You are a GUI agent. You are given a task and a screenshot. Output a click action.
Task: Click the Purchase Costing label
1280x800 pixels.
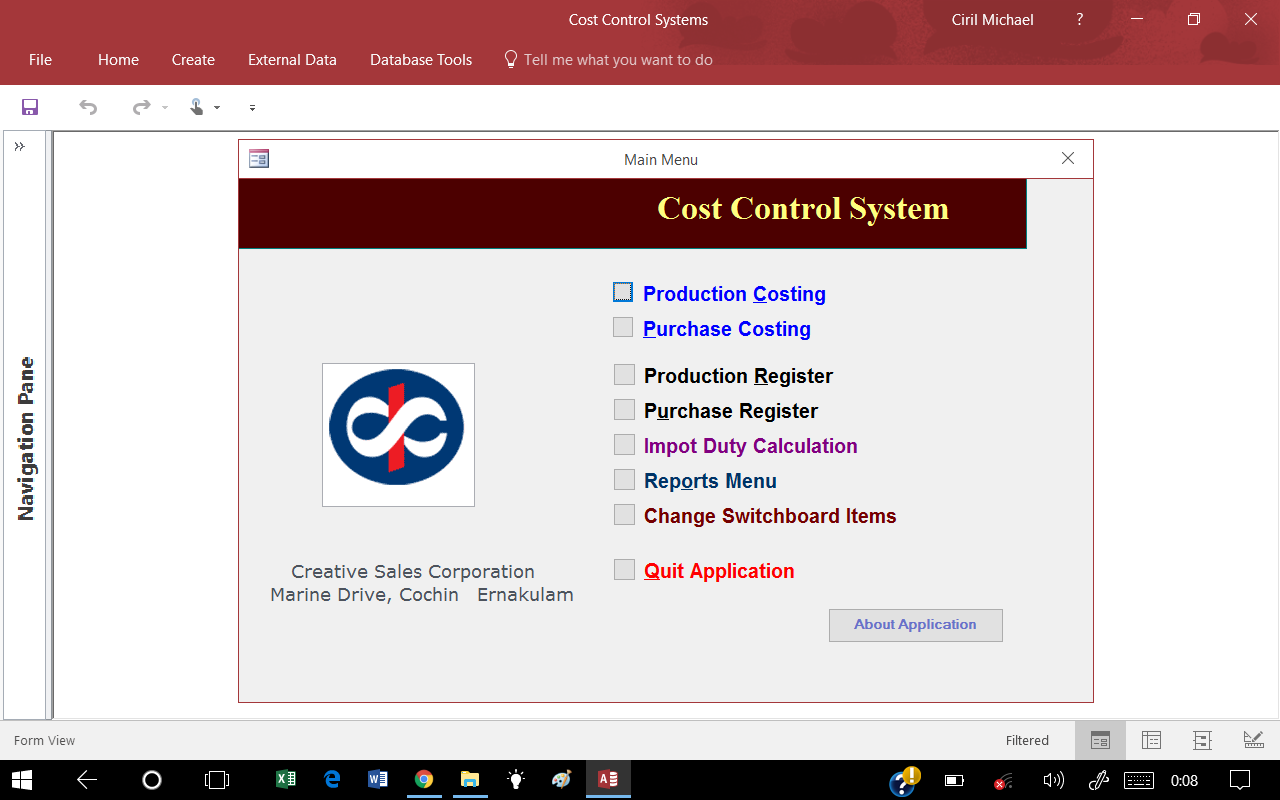(727, 329)
